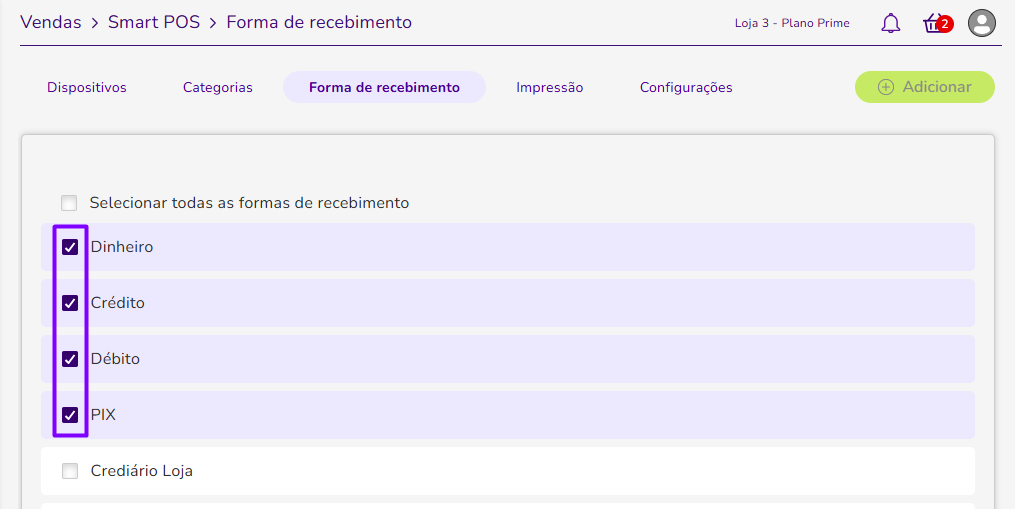Image resolution: width=1015 pixels, height=509 pixels.
Task: Switch to the Categorias tab
Action: click(218, 87)
